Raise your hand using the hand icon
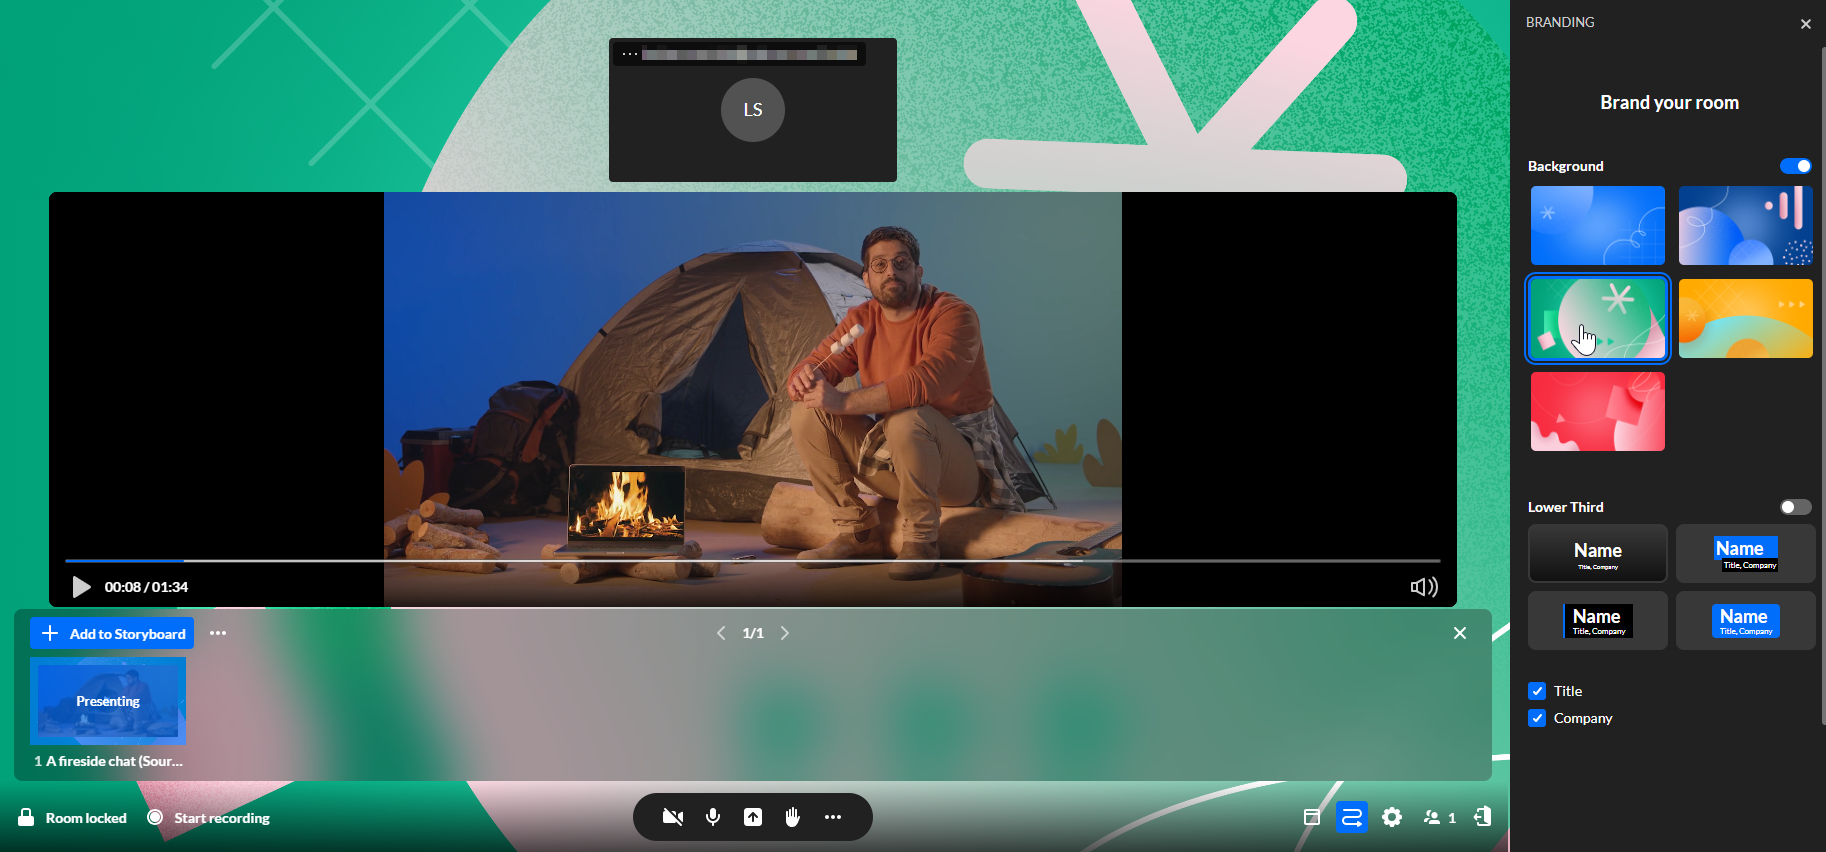The height and width of the screenshot is (852, 1826). (793, 817)
